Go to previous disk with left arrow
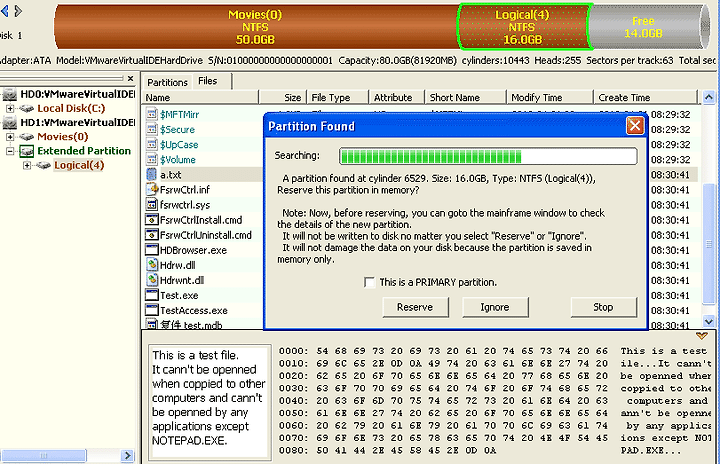The height and width of the screenshot is (464, 720). point(5,11)
